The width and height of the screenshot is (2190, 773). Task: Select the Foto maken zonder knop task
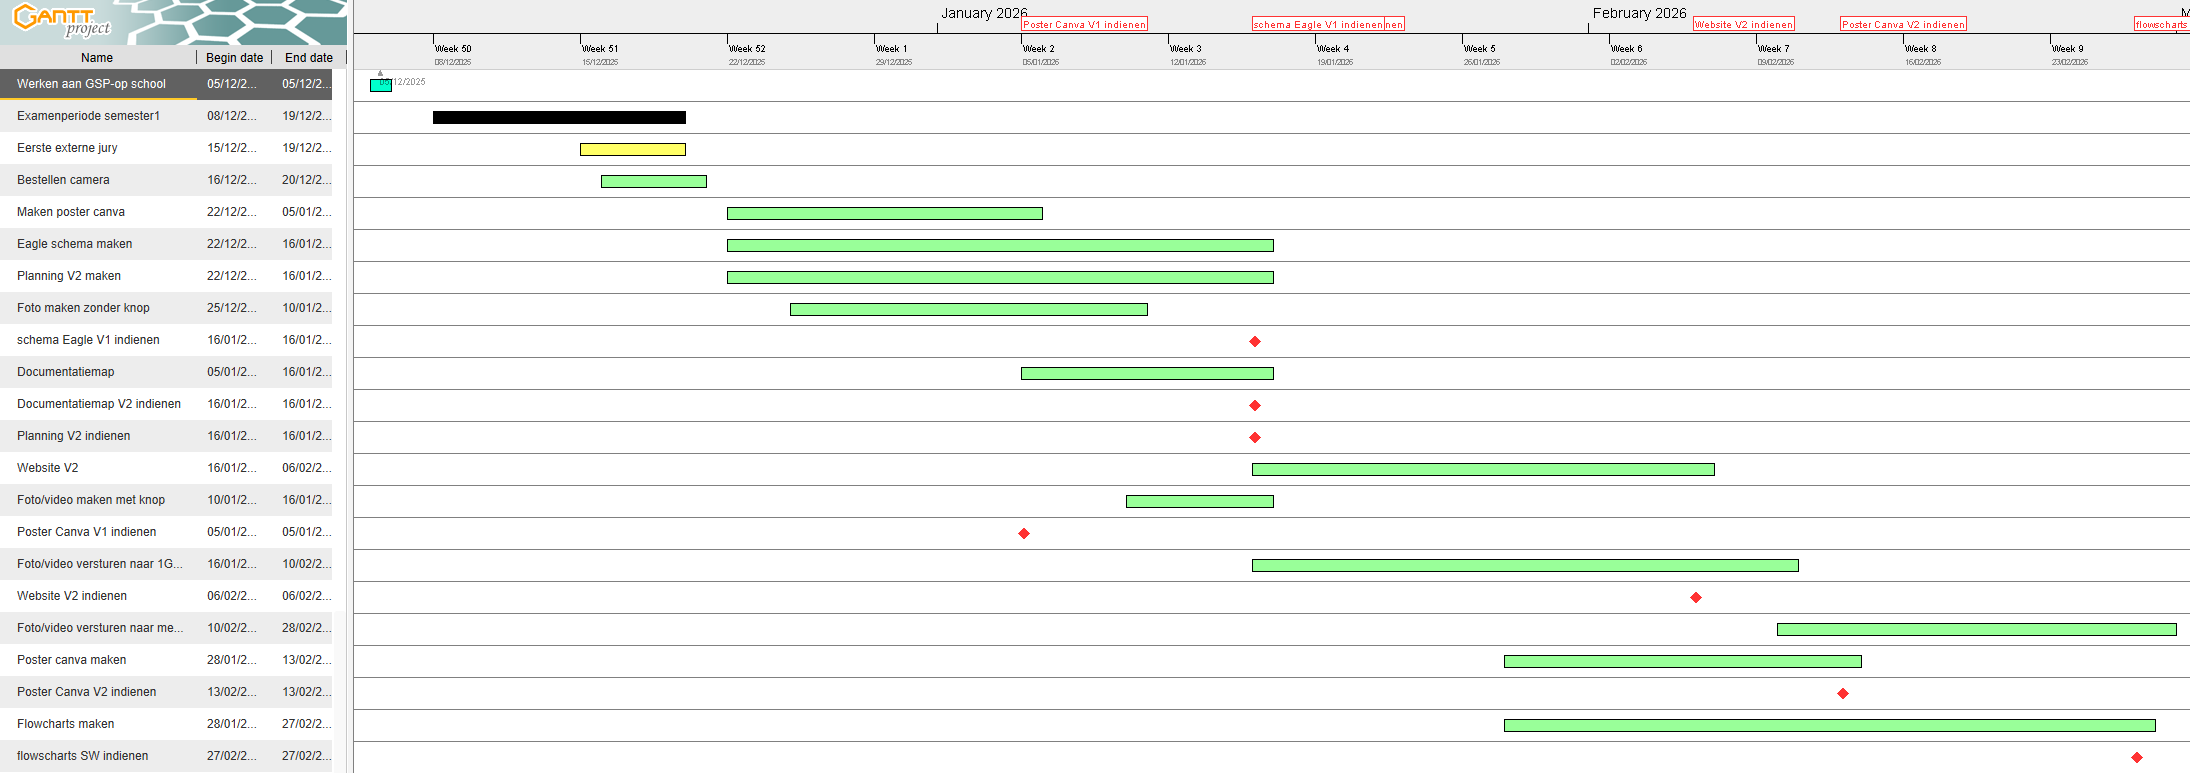click(x=83, y=308)
